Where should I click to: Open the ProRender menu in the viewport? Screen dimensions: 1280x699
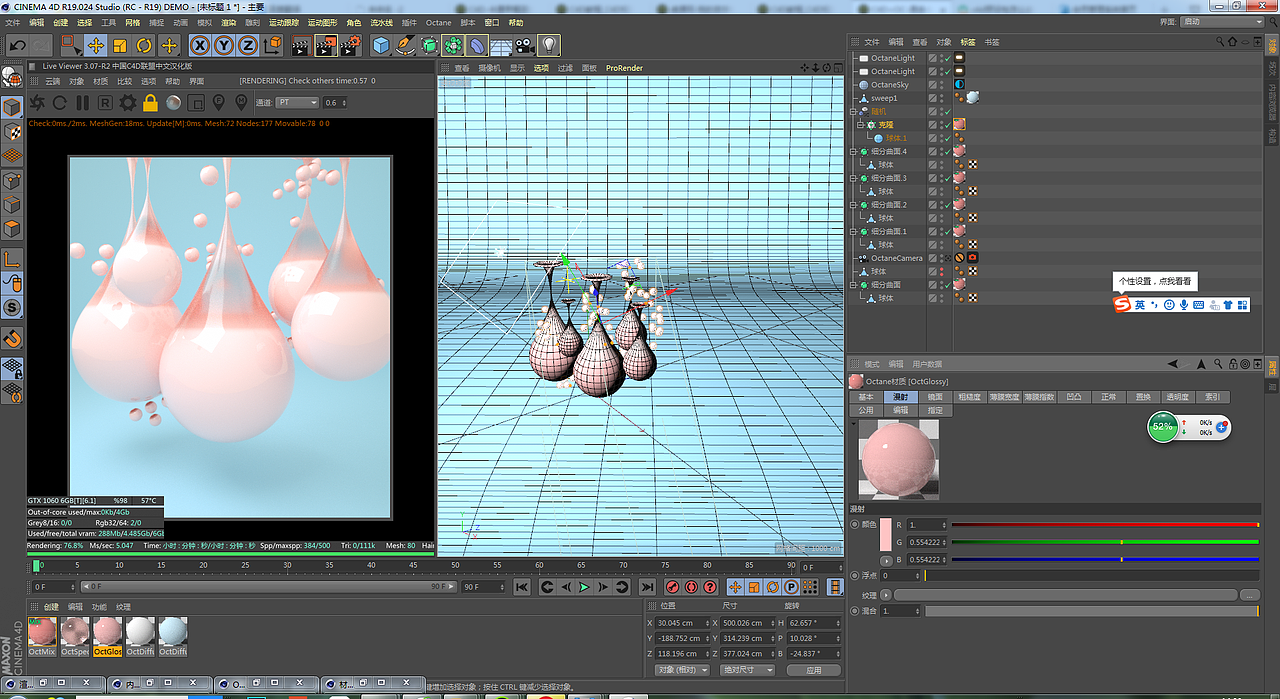coord(624,68)
